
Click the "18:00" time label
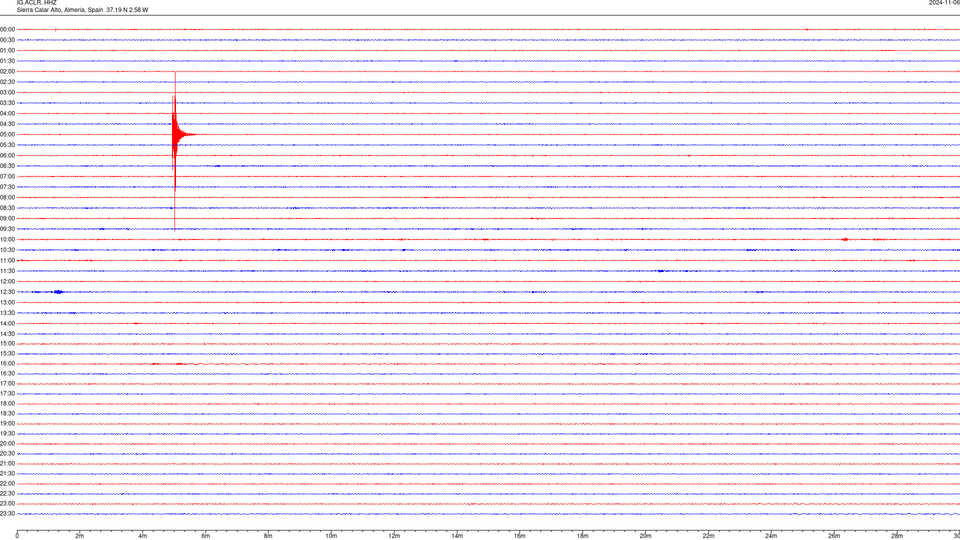pyautogui.click(x=8, y=403)
